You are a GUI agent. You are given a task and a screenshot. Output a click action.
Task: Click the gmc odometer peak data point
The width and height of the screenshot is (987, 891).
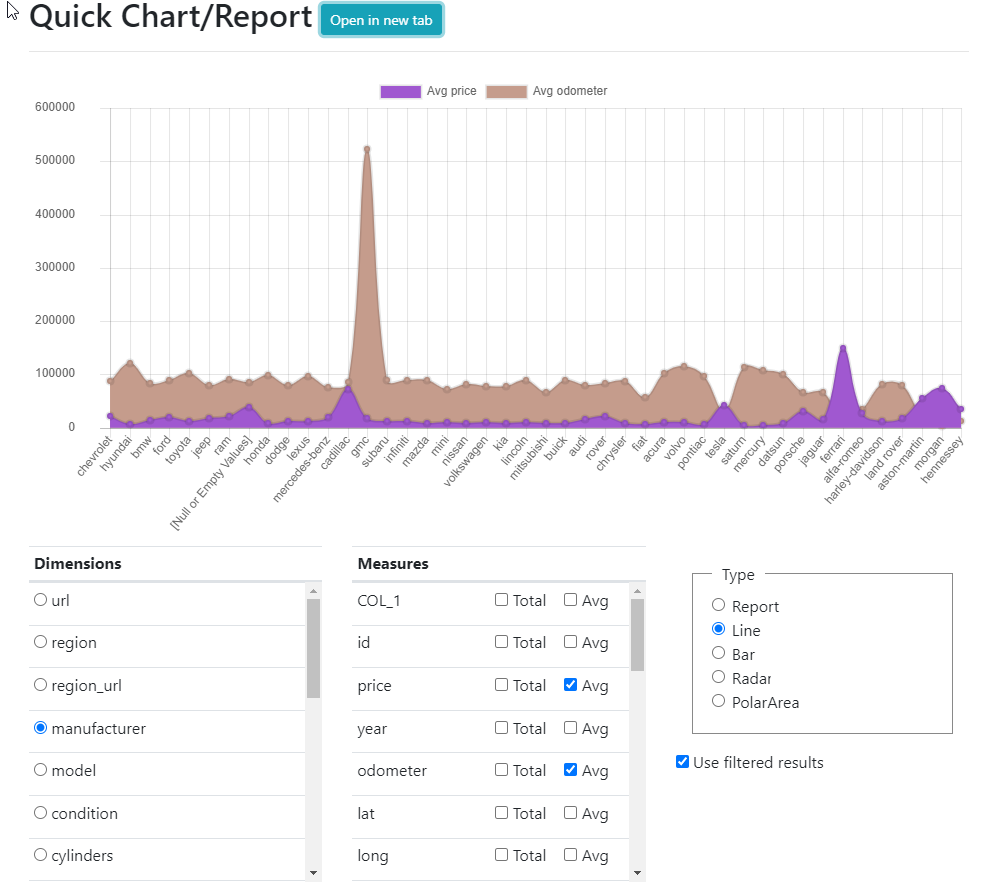pyautogui.click(x=367, y=149)
